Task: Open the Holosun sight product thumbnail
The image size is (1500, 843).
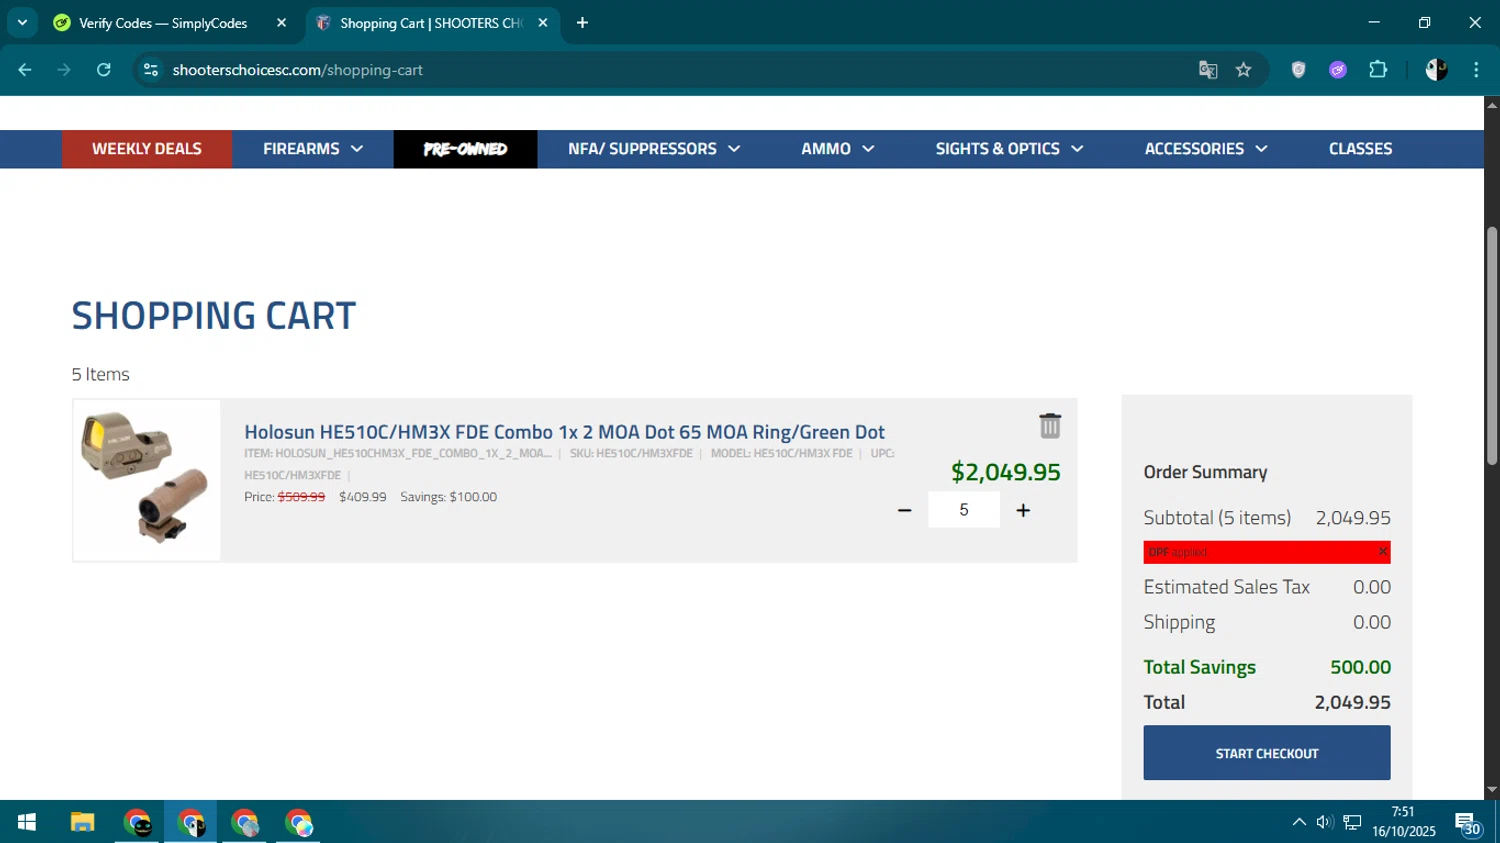Action: pyautogui.click(x=147, y=480)
